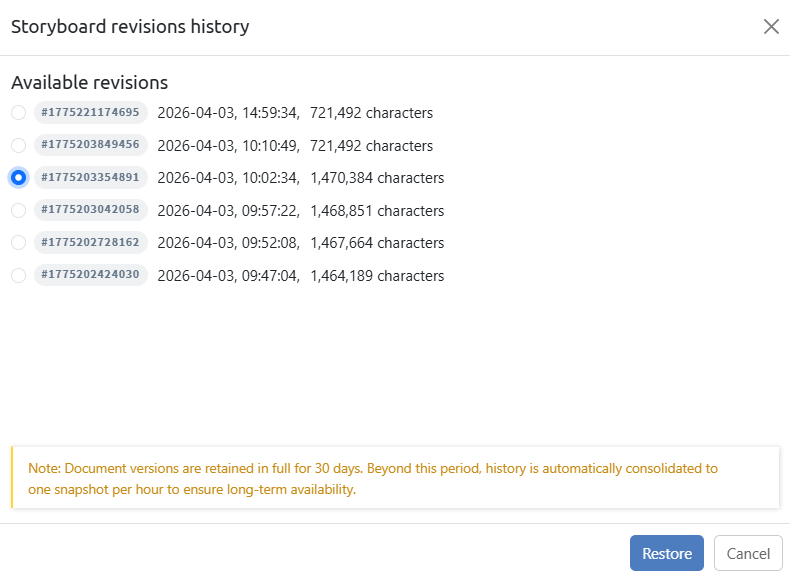
Task: Click the 30-day retention note text
Action: click(x=373, y=479)
